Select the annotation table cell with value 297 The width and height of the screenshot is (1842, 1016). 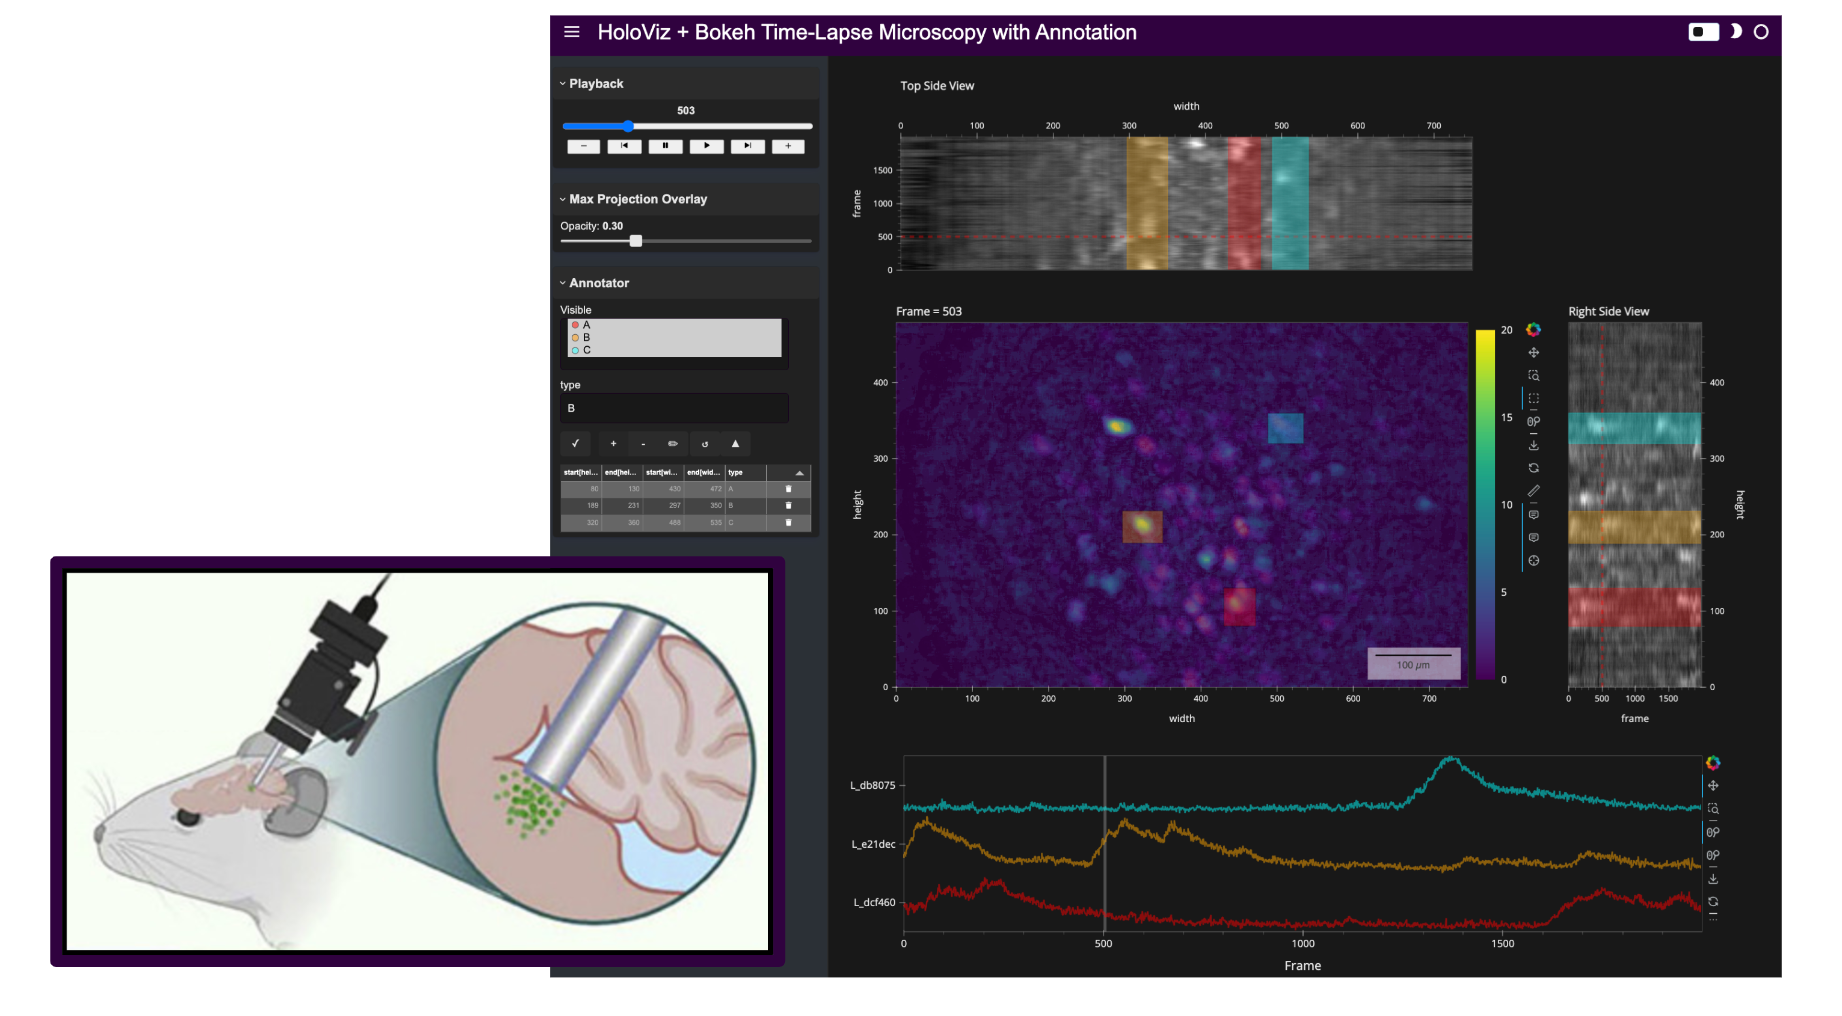point(663,505)
